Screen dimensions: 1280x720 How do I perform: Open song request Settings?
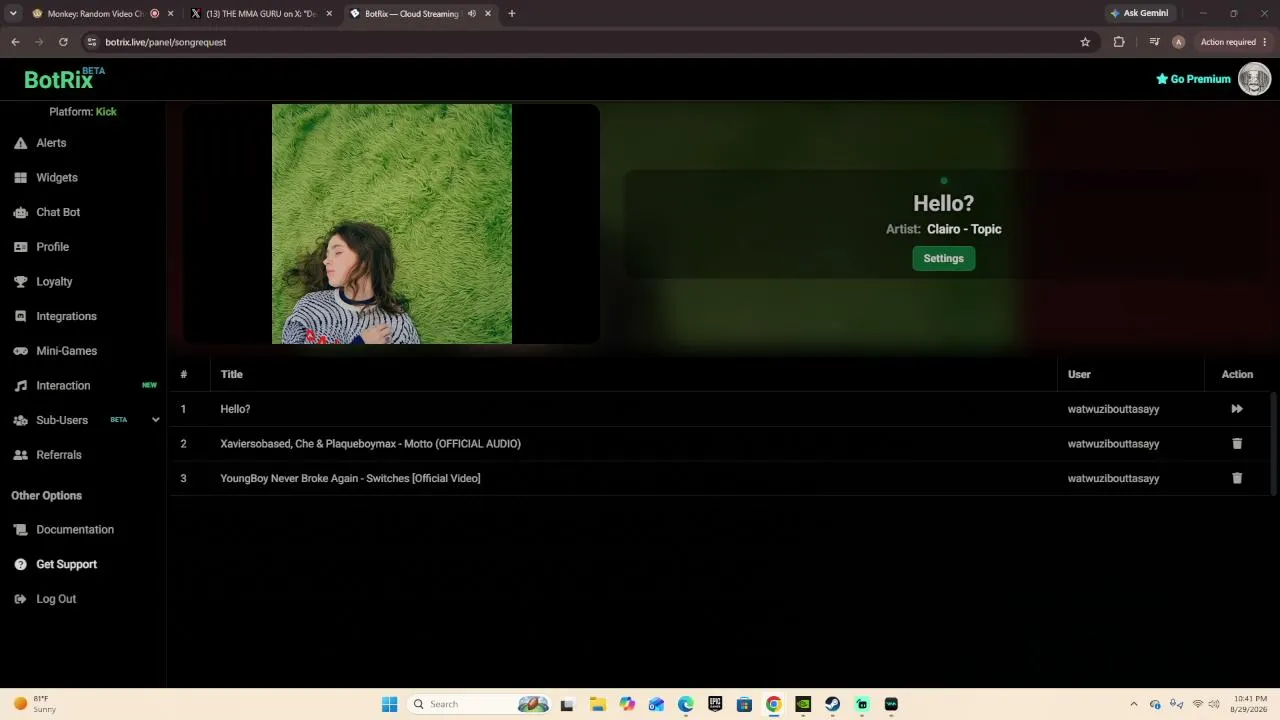[x=943, y=259]
